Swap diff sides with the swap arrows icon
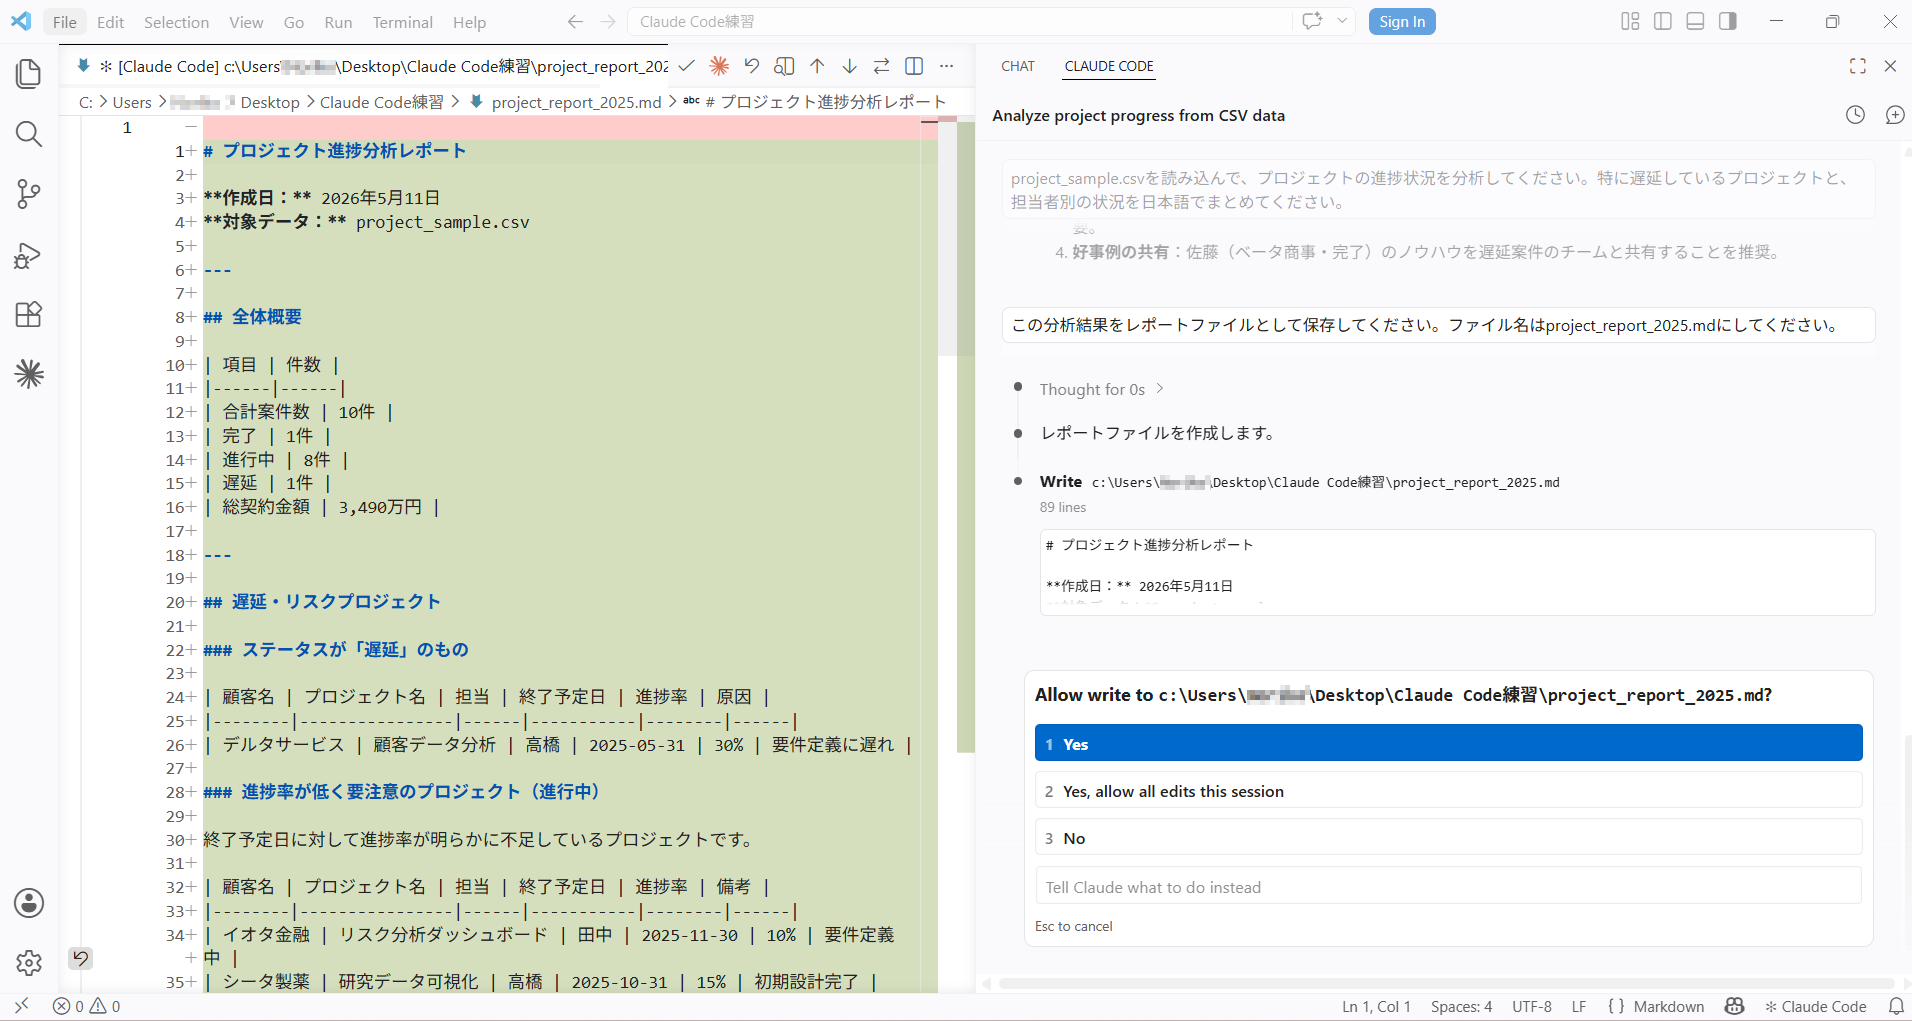1912x1021 pixels. click(x=881, y=66)
